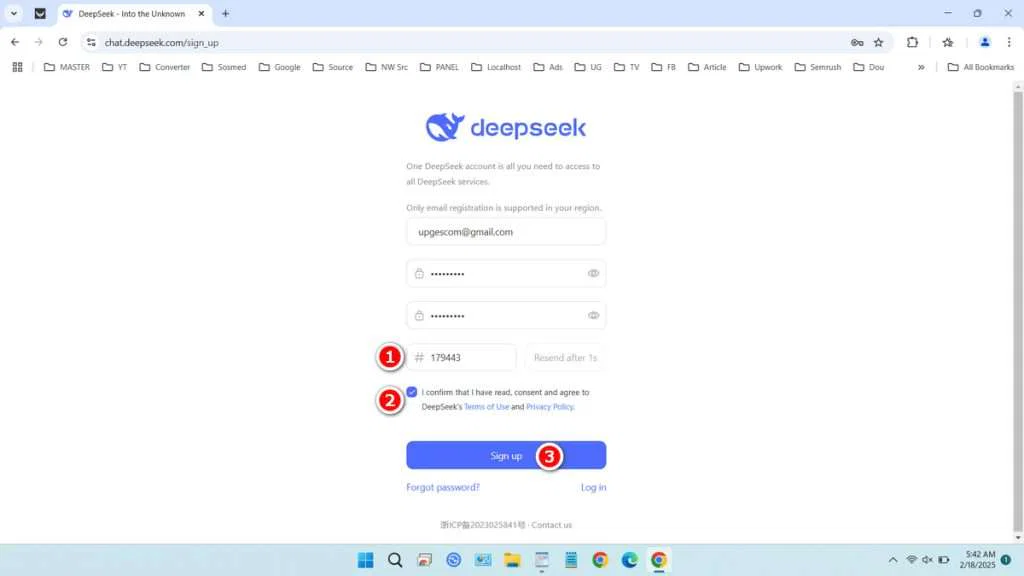Image resolution: width=1024 pixels, height=576 pixels.
Task: Open Chrome's extensions puzzle icon
Action: 911,42
